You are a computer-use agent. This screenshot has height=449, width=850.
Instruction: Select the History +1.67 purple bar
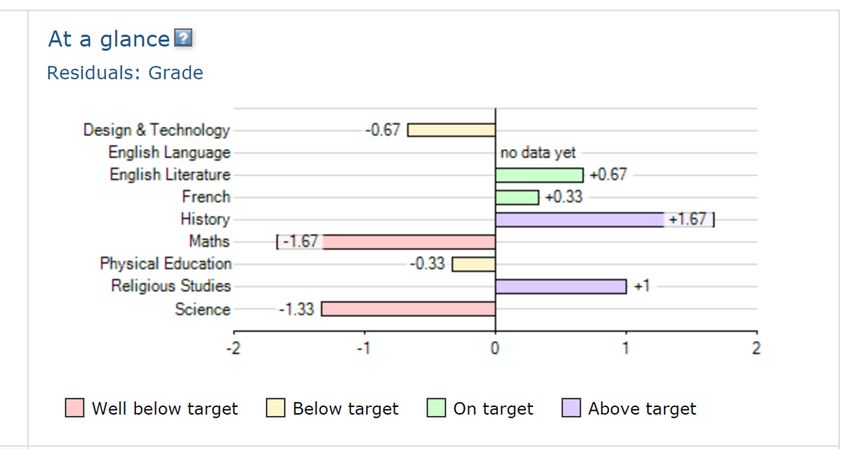click(579, 219)
